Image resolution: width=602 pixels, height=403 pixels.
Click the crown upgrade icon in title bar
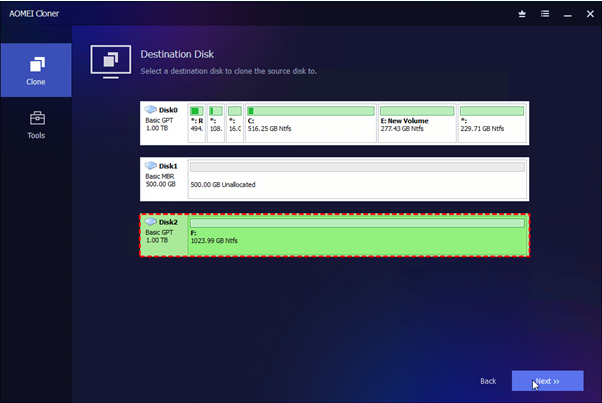(x=521, y=14)
